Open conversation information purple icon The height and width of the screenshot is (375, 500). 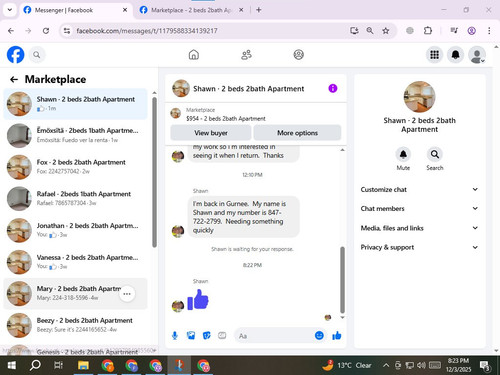coord(333,88)
